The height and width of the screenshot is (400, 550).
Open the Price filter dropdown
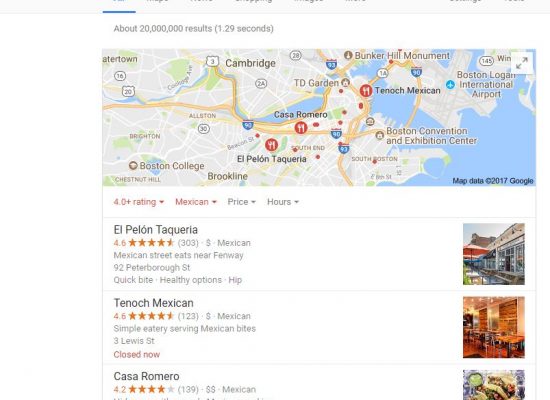click(x=241, y=202)
